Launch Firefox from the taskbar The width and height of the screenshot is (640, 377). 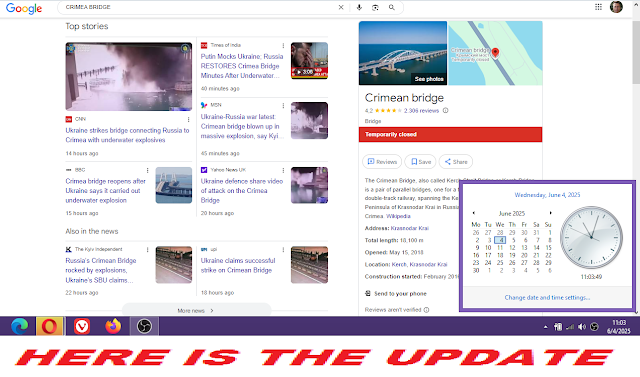[x=113, y=326]
